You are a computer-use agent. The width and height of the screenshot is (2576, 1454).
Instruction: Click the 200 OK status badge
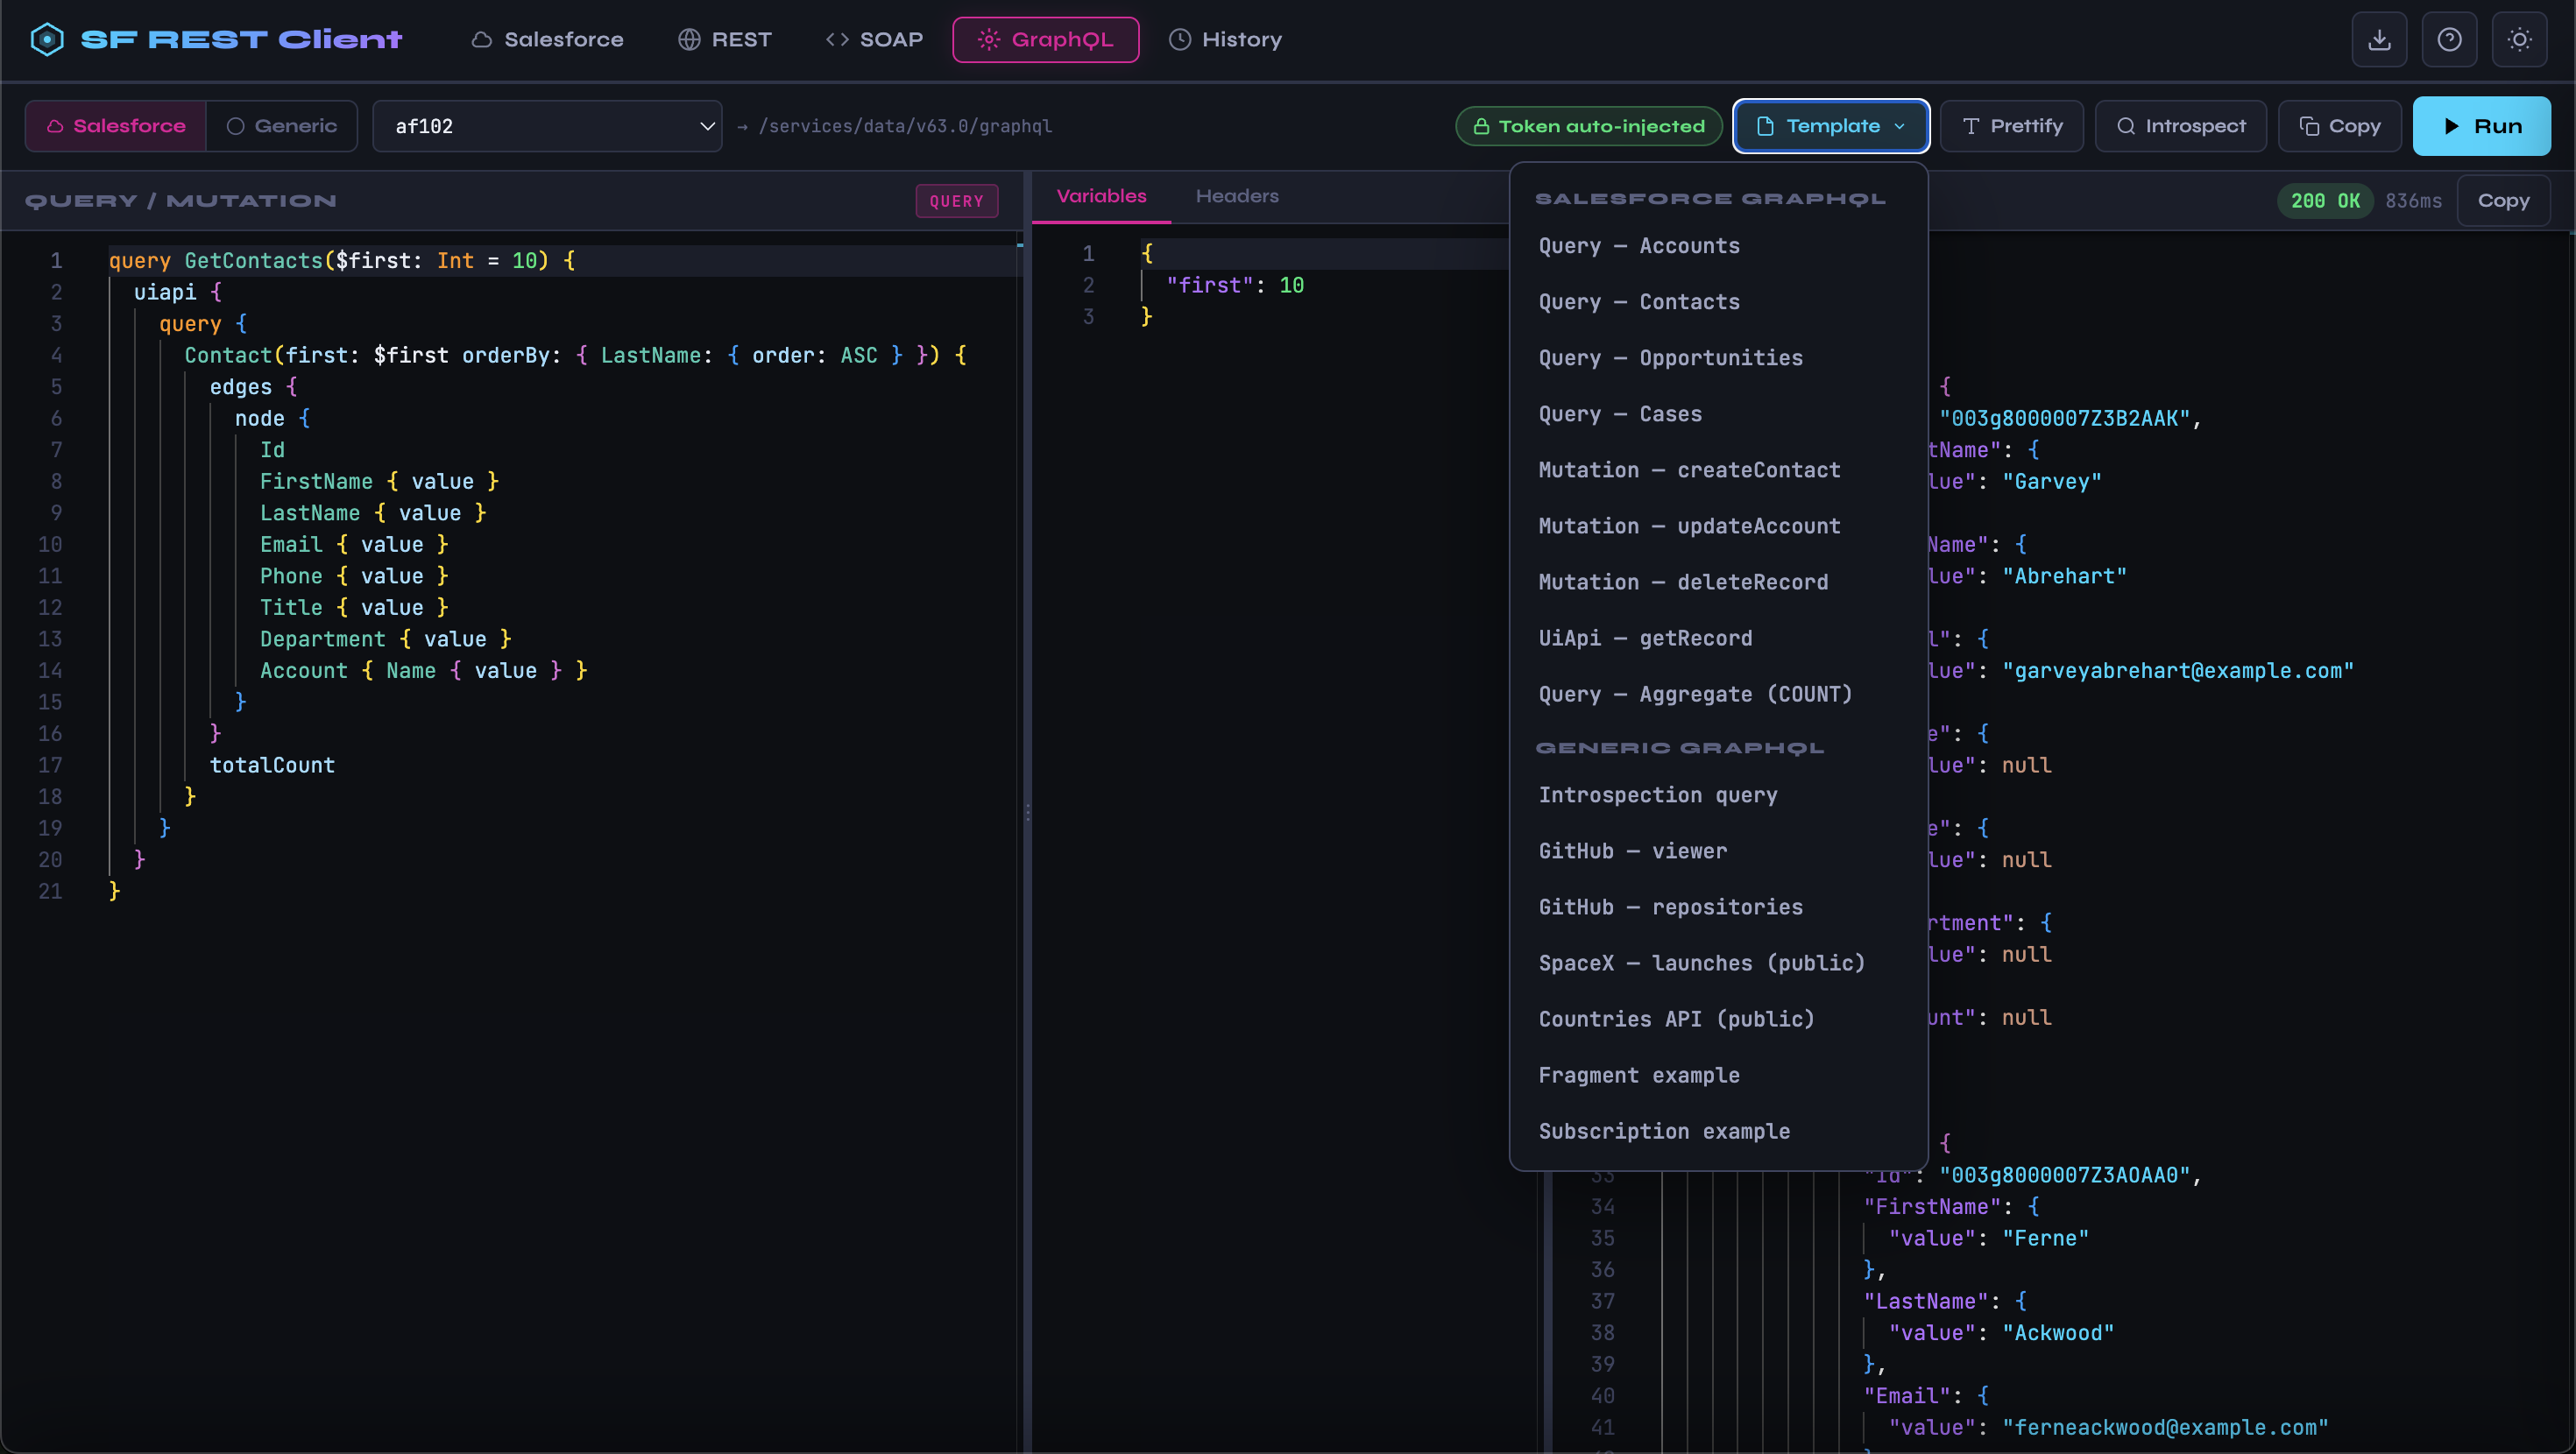2325,201
